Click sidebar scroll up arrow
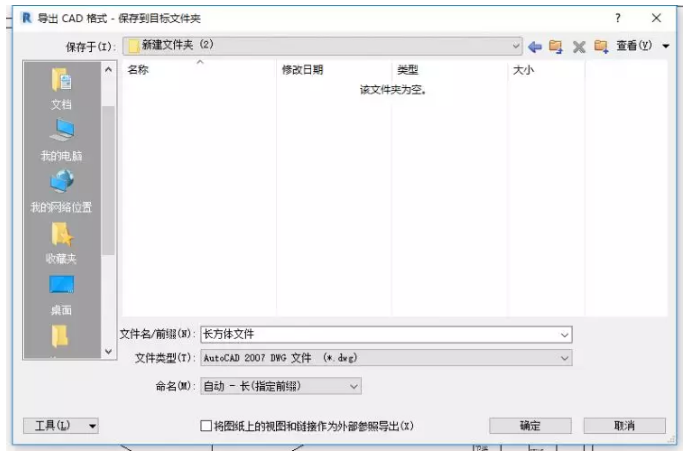This screenshot has height=455, width=691. (108, 70)
